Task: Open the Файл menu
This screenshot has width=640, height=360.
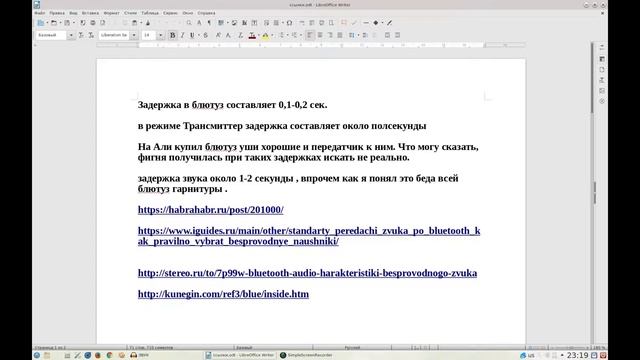Action: [40, 13]
